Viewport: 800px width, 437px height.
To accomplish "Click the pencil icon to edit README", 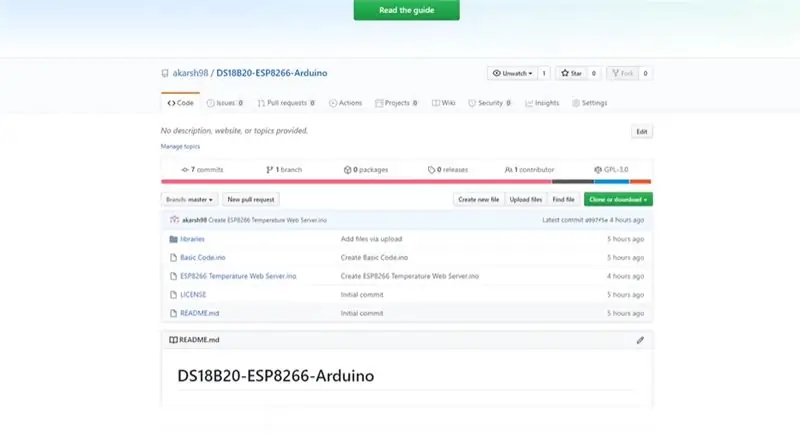I will [640, 340].
